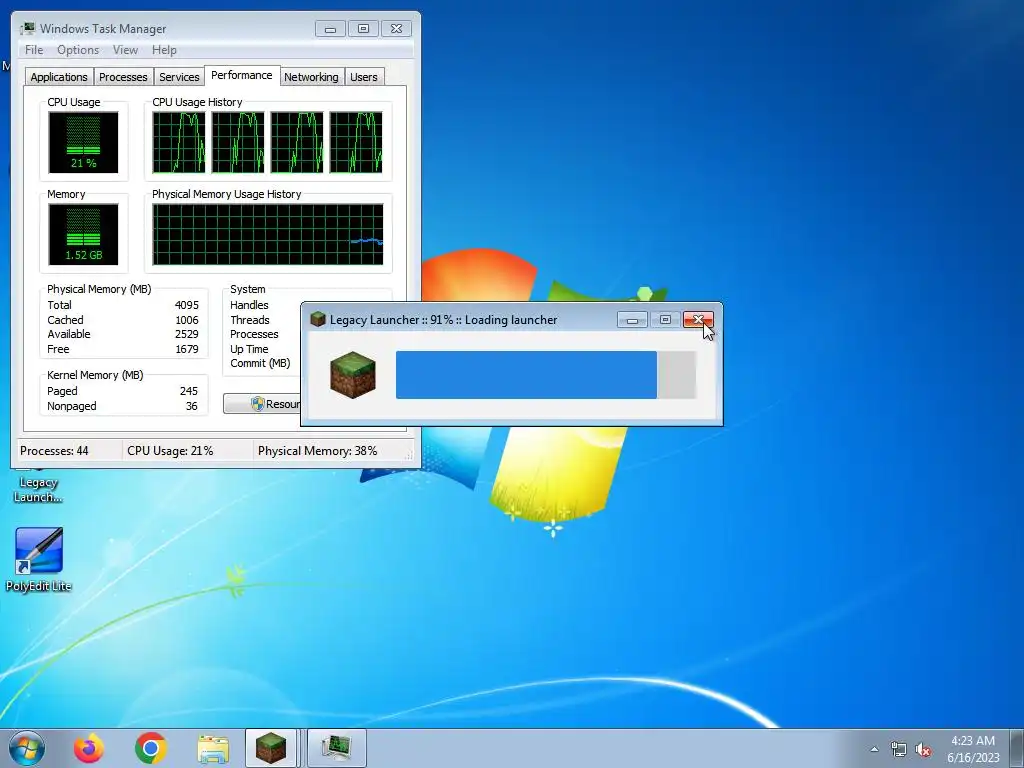Minimize the Legacy Launcher window
This screenshot has width=1024, height=768.
click(632, 319)
